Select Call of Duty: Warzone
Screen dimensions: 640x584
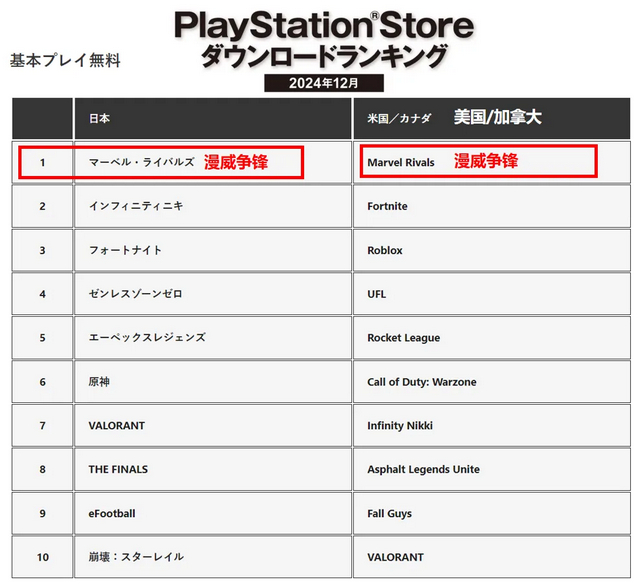click(x=422, y=382)
